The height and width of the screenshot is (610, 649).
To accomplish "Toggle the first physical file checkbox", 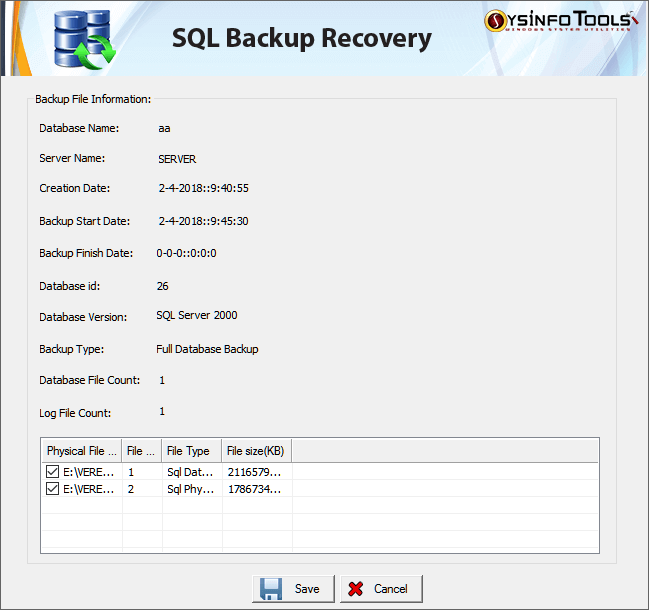I will click(52, 471).
